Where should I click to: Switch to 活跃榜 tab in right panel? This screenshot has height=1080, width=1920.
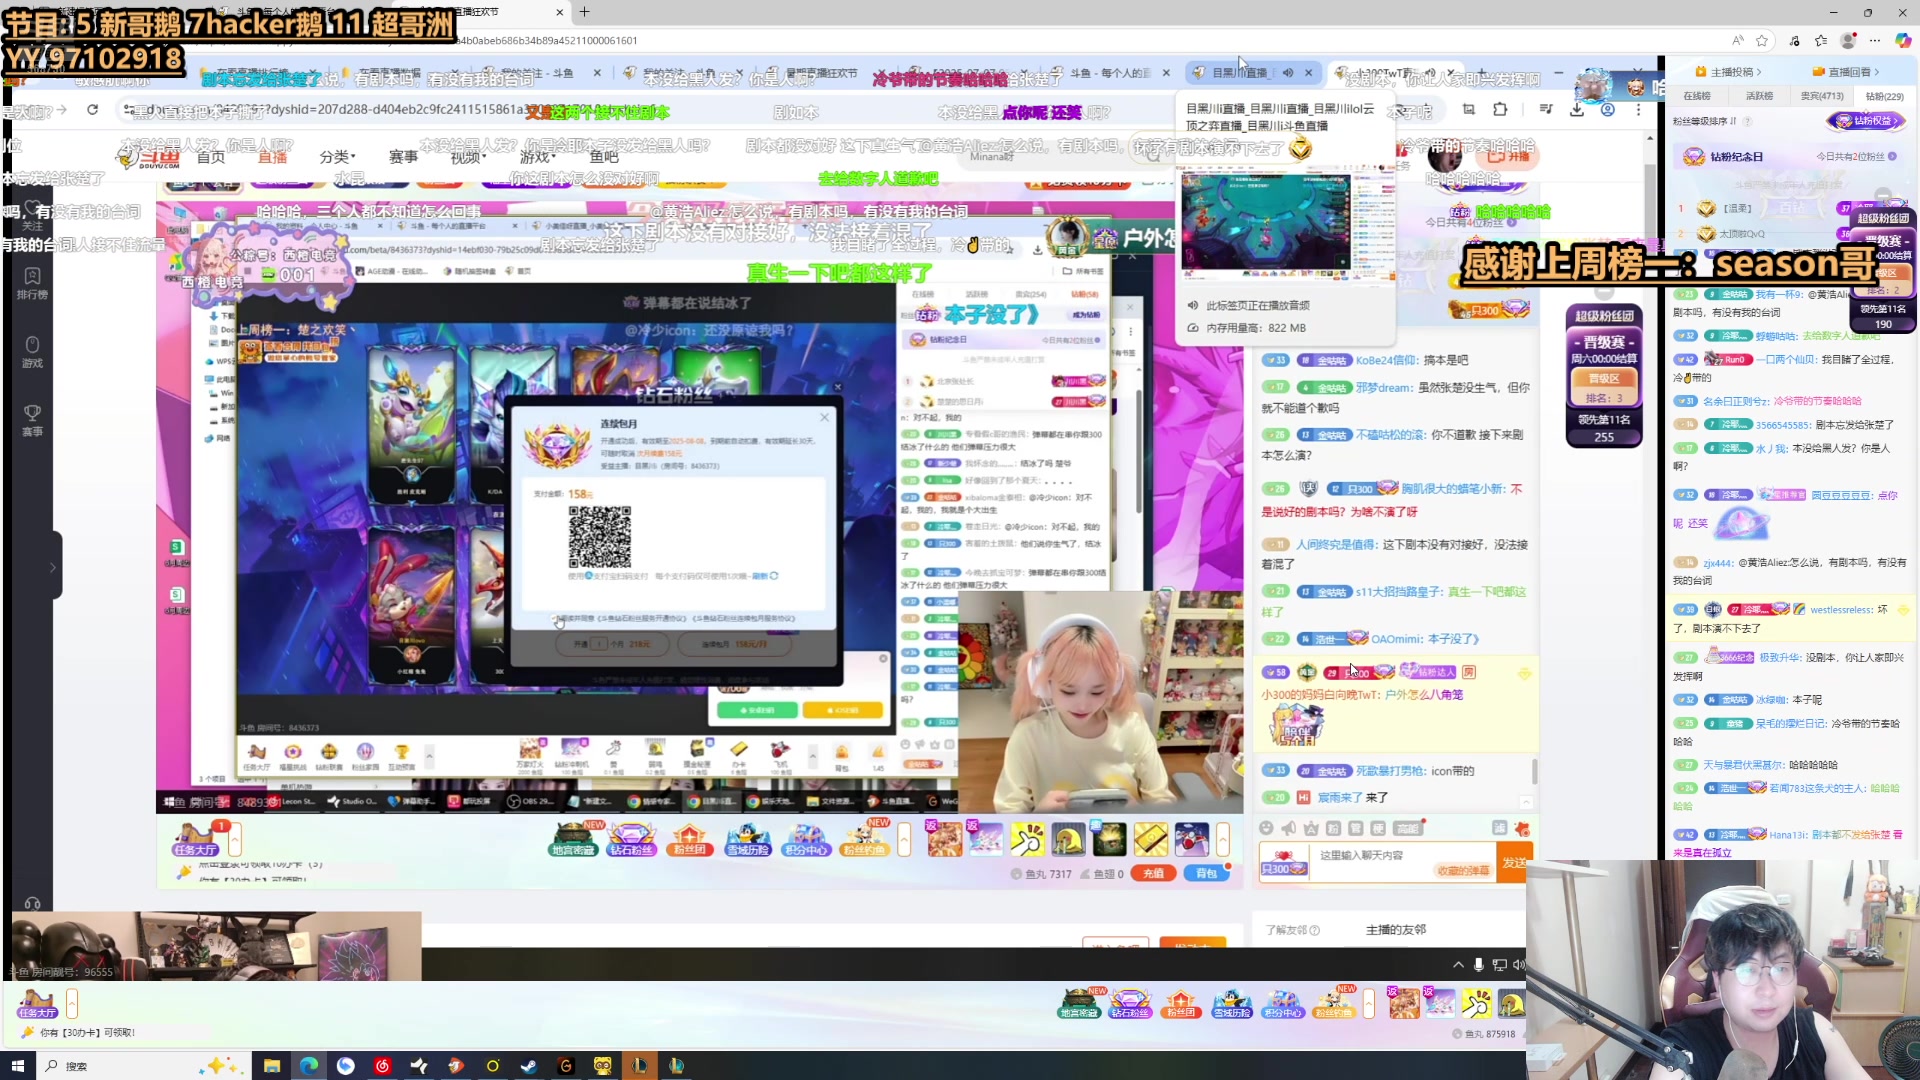point(1759,96)
